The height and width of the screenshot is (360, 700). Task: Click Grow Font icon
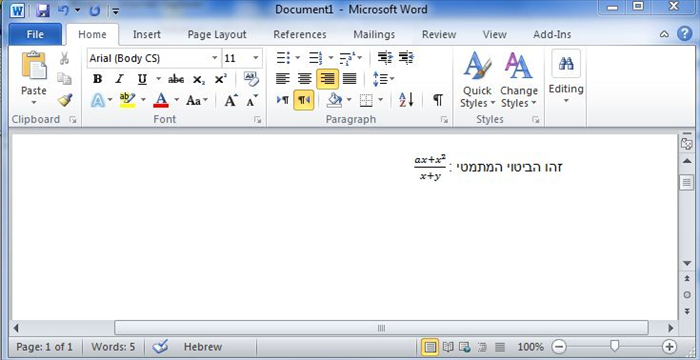[x=231, y=100]
